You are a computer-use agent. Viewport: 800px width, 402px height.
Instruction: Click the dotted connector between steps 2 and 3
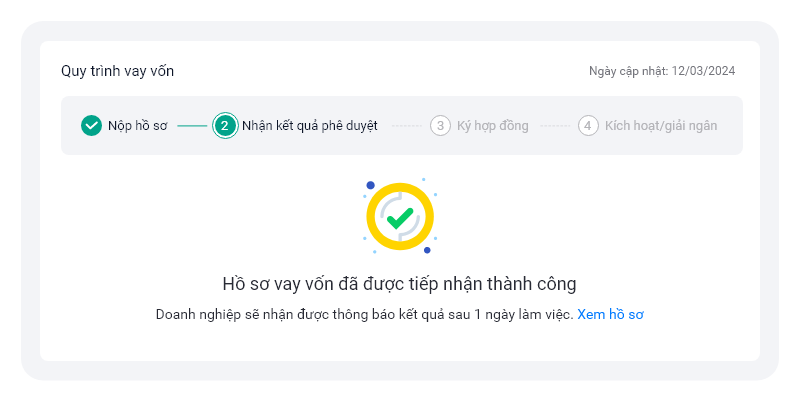click(406, 126)
